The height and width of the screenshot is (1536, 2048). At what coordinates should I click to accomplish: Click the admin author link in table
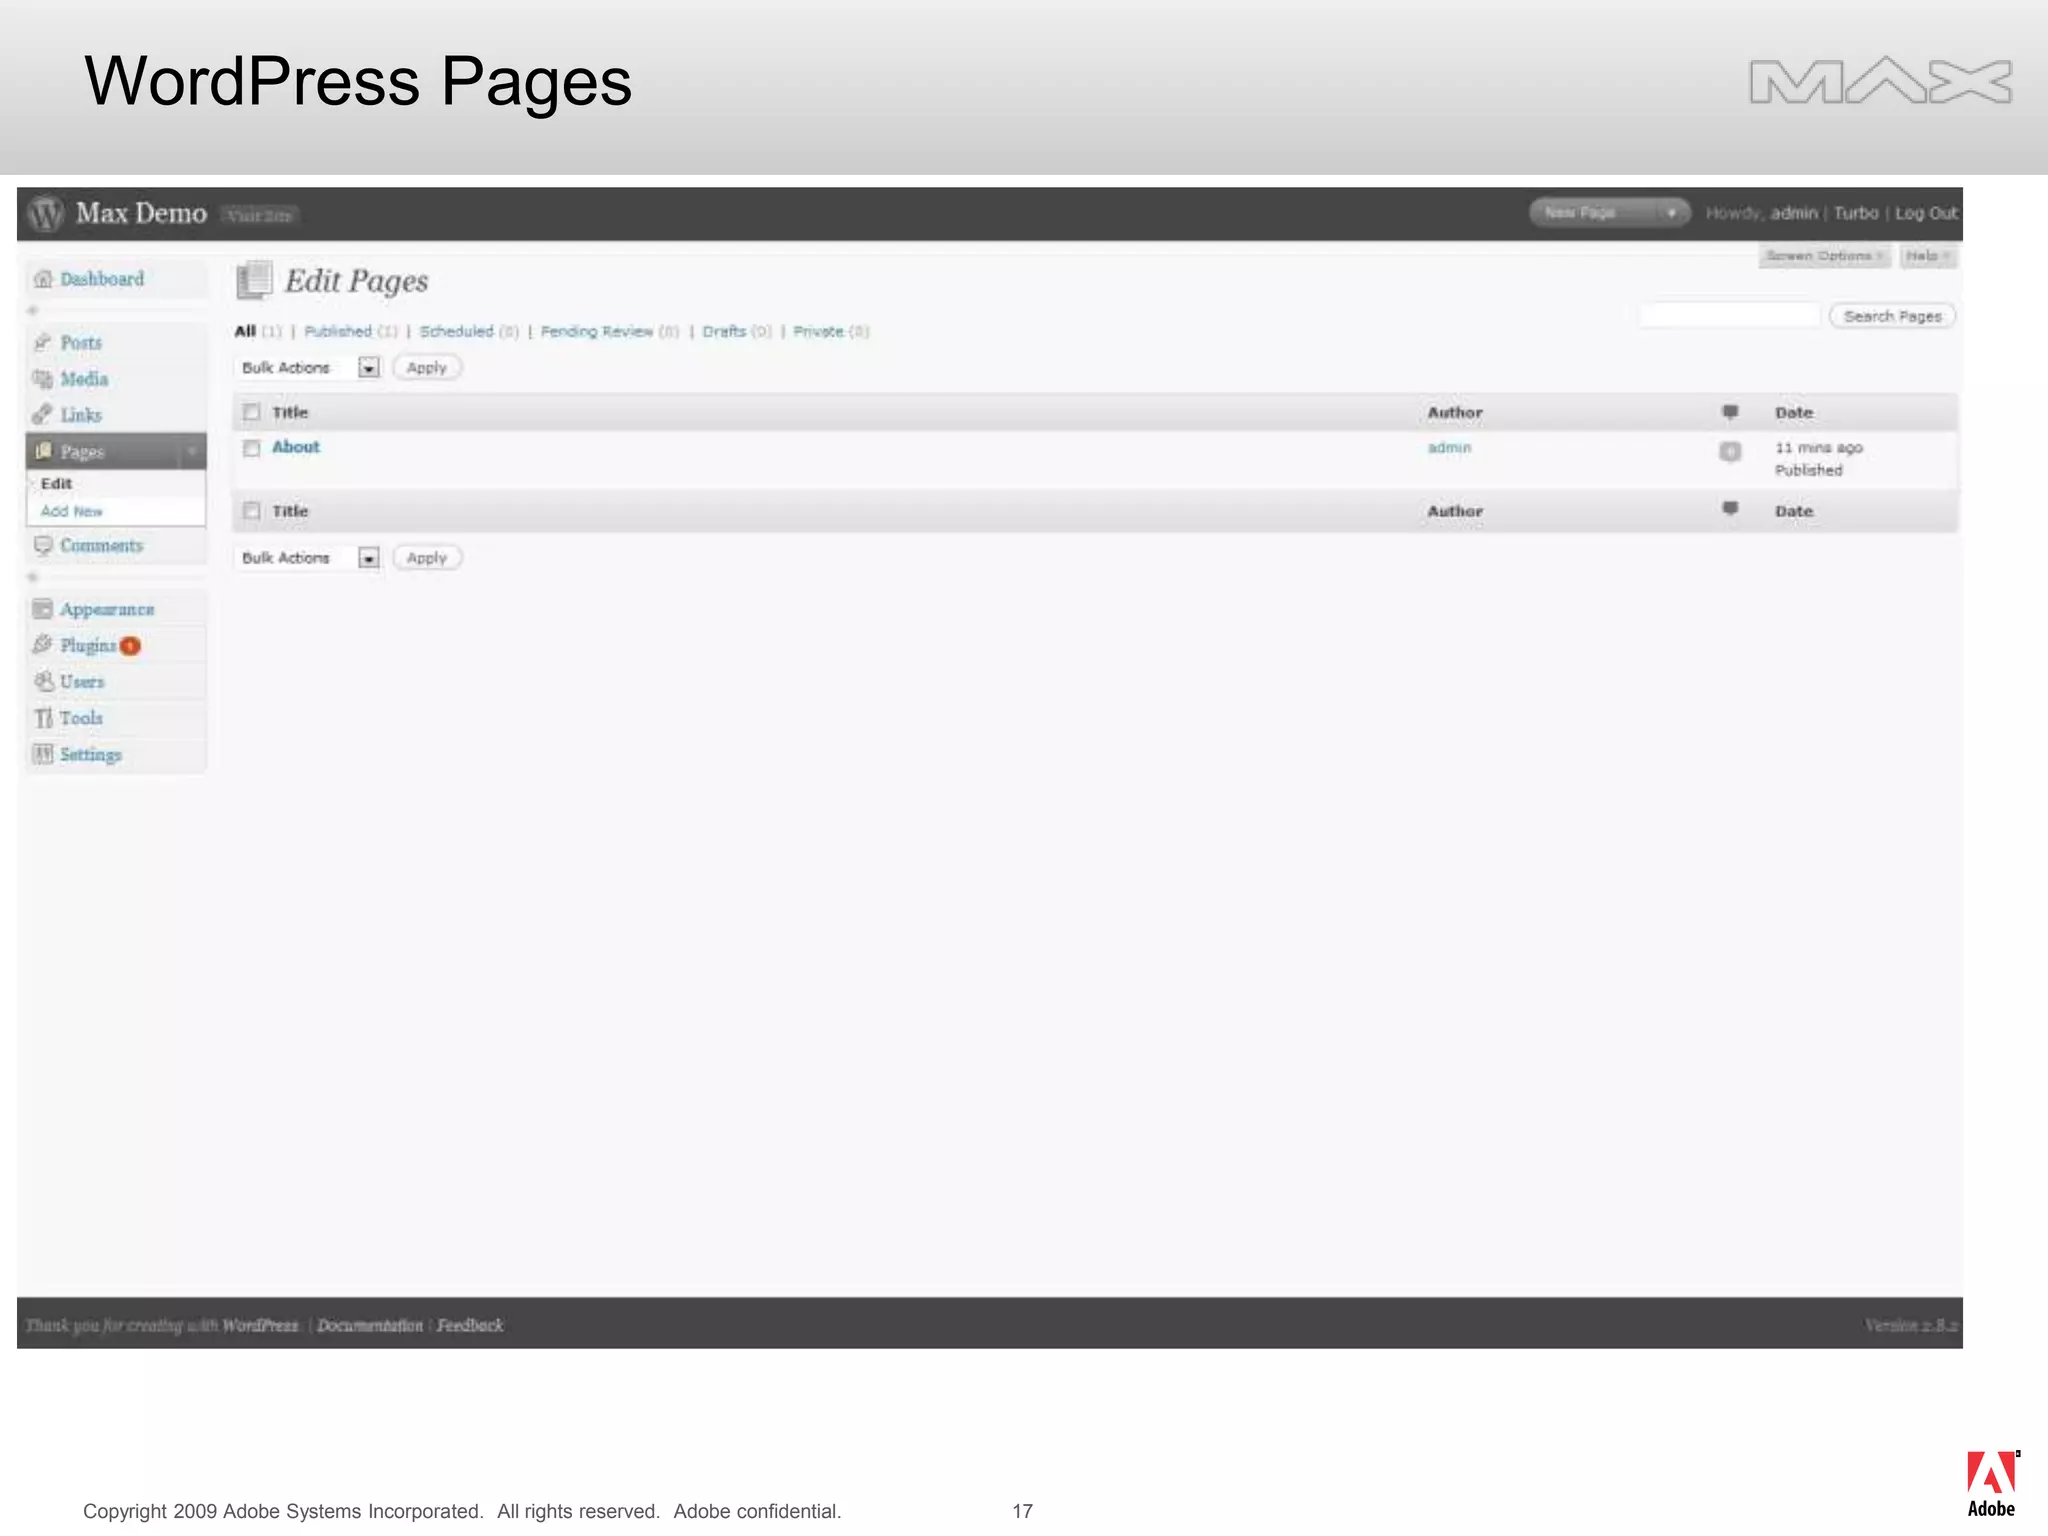[1449, 448]
